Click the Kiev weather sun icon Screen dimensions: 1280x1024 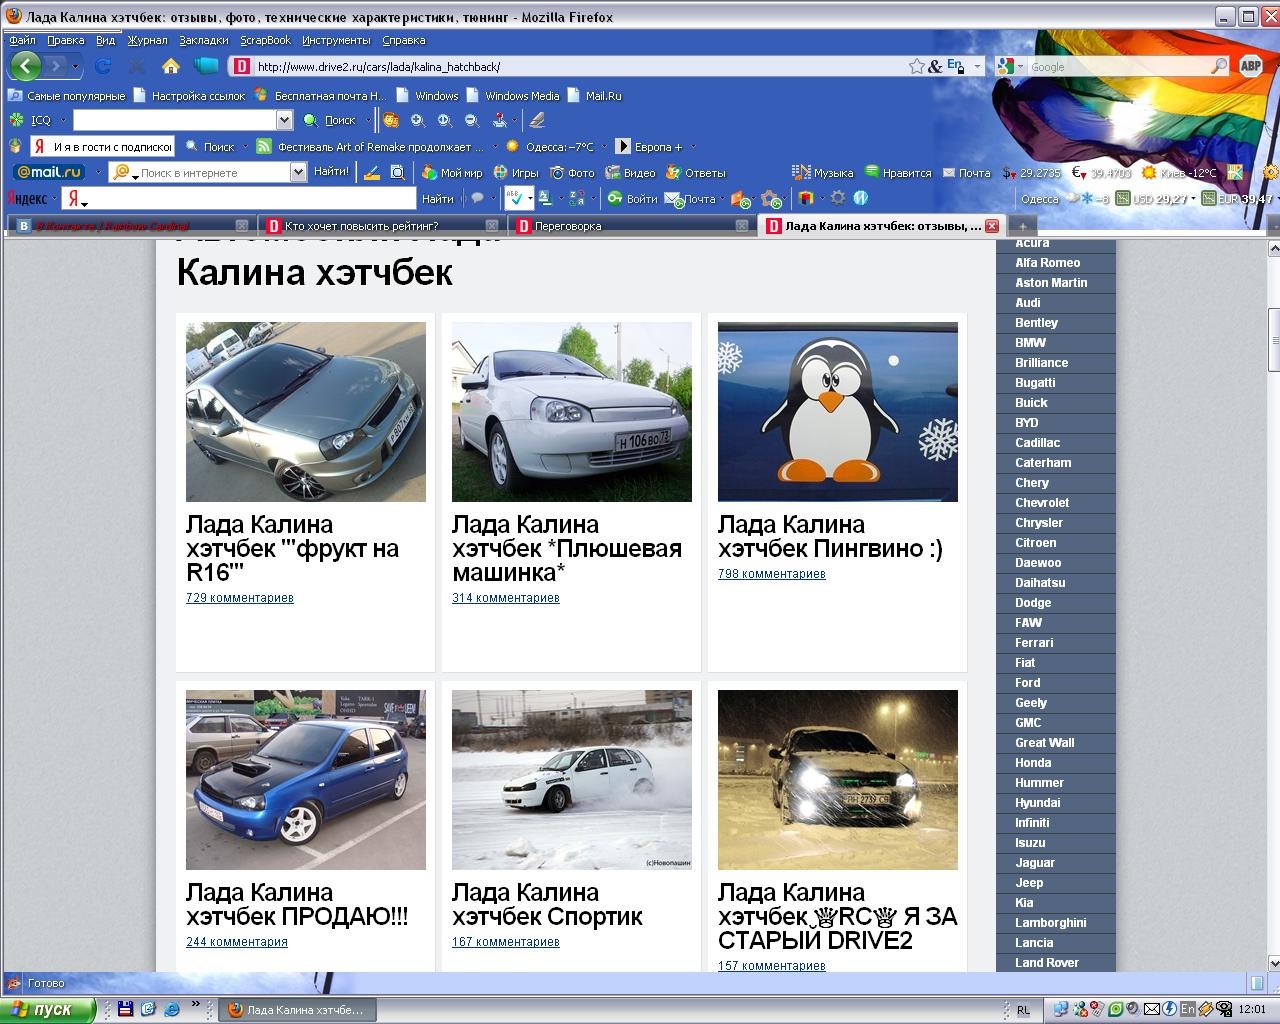[1150, 172]
